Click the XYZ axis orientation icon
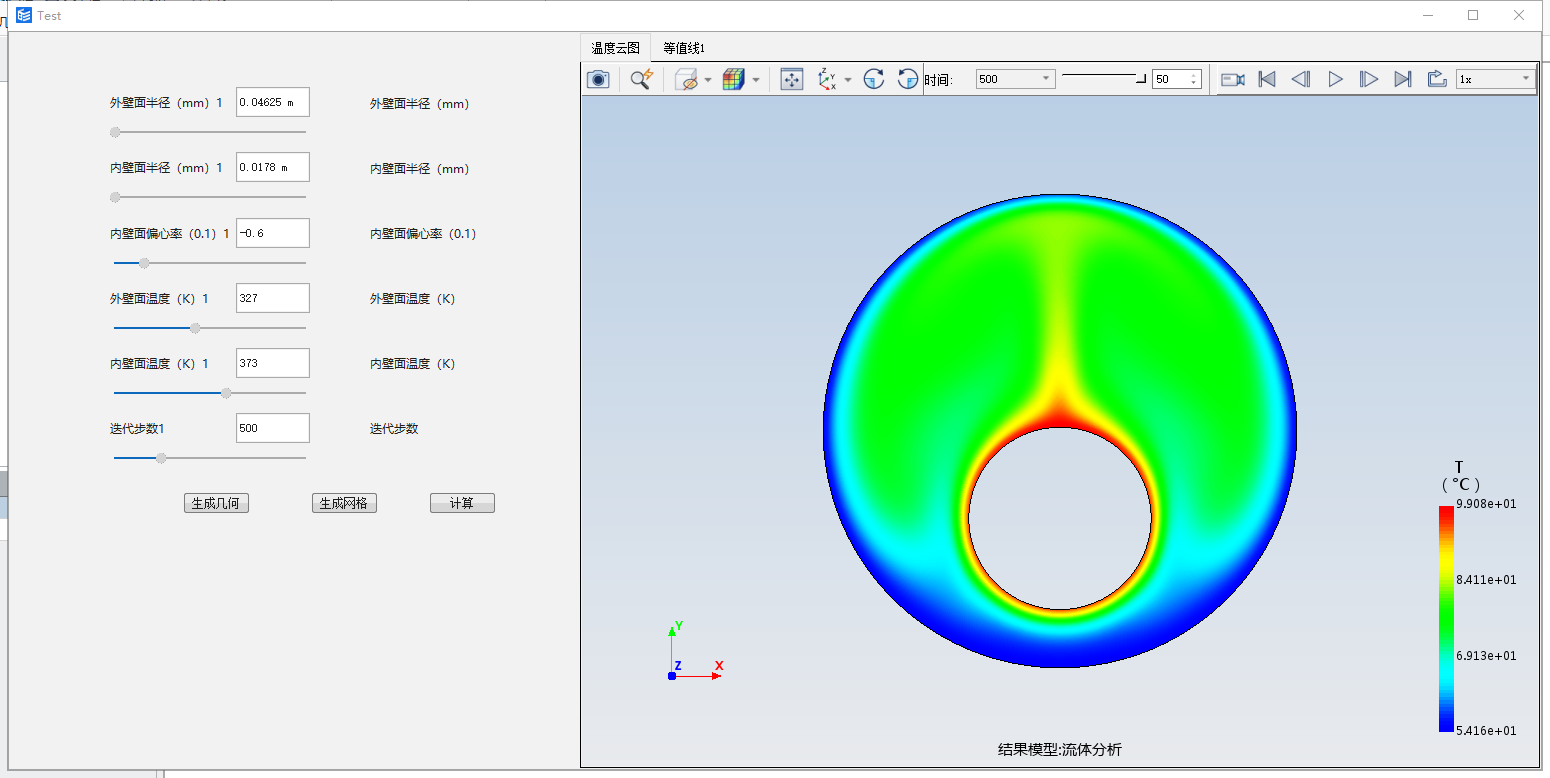This screenshot has width=1550, height=778. [828, 79]
